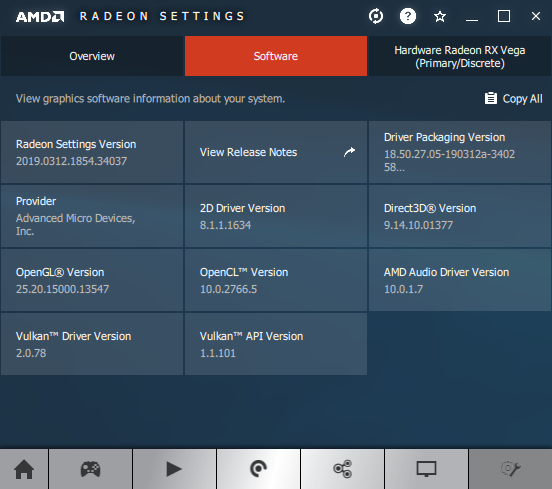Open the ReLive tab icon

point(258,469)
